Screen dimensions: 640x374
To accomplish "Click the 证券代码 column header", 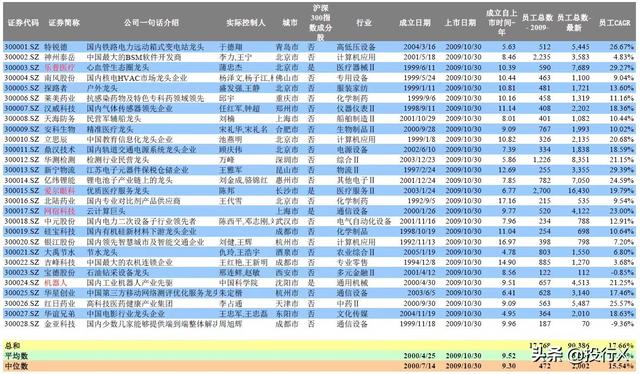I will click(23, 23).
